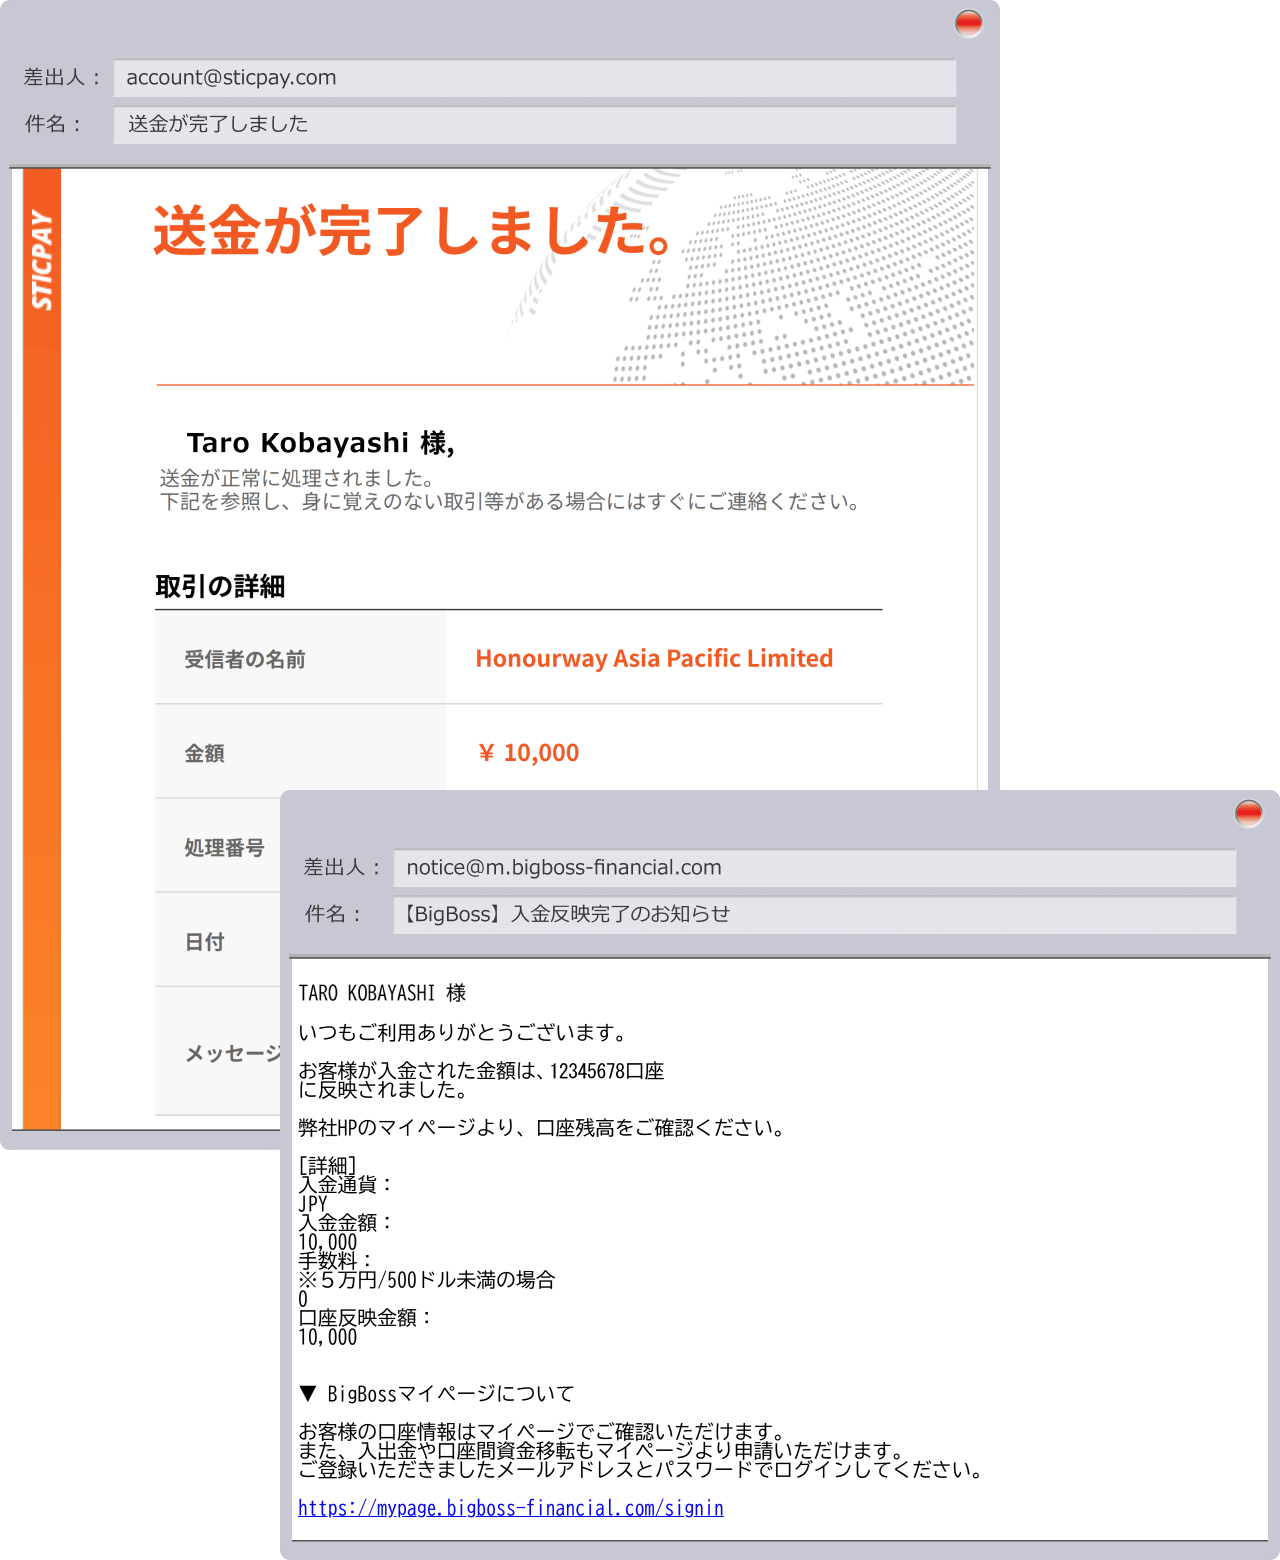The image size is (1280, 1560).
Task: Click the Taro Kobayashi 様 greeting in STICPAY email
Action: 320,443
